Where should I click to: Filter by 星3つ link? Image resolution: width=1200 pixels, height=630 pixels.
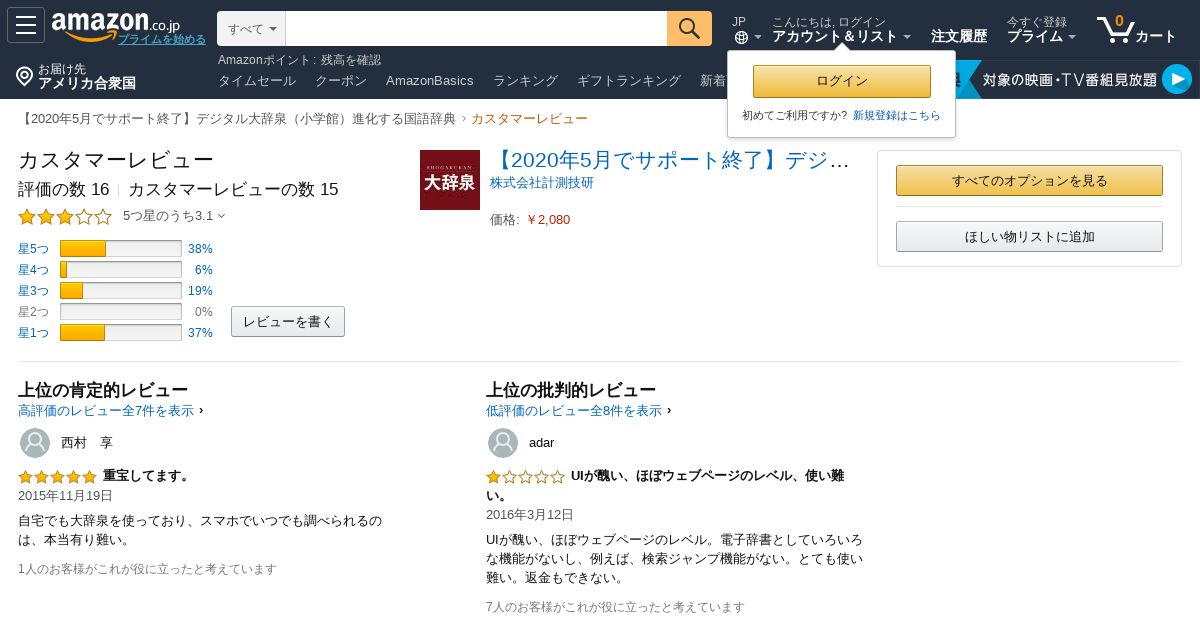tap(33, 291)
